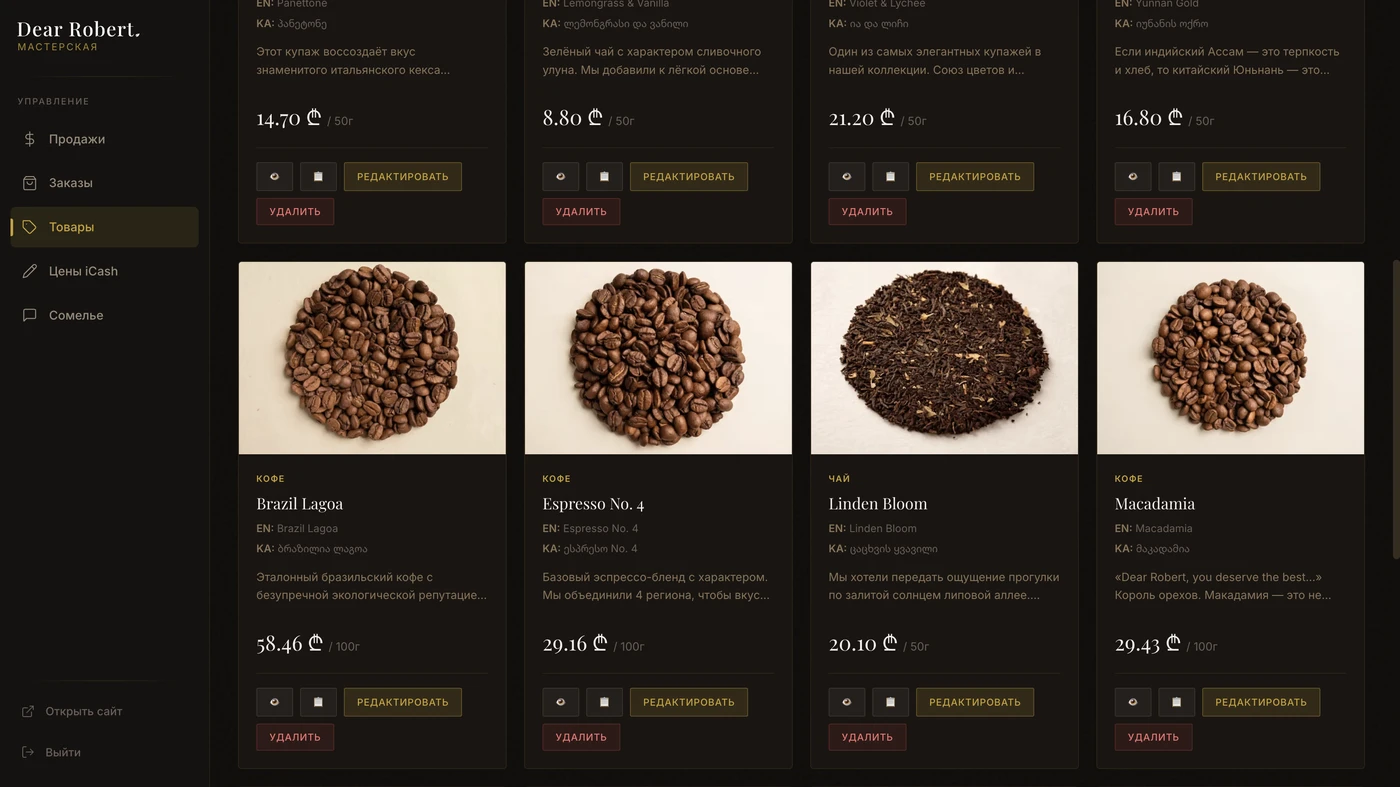Click clipboard icon on Linden Bloom card

[x=891, y=702]
